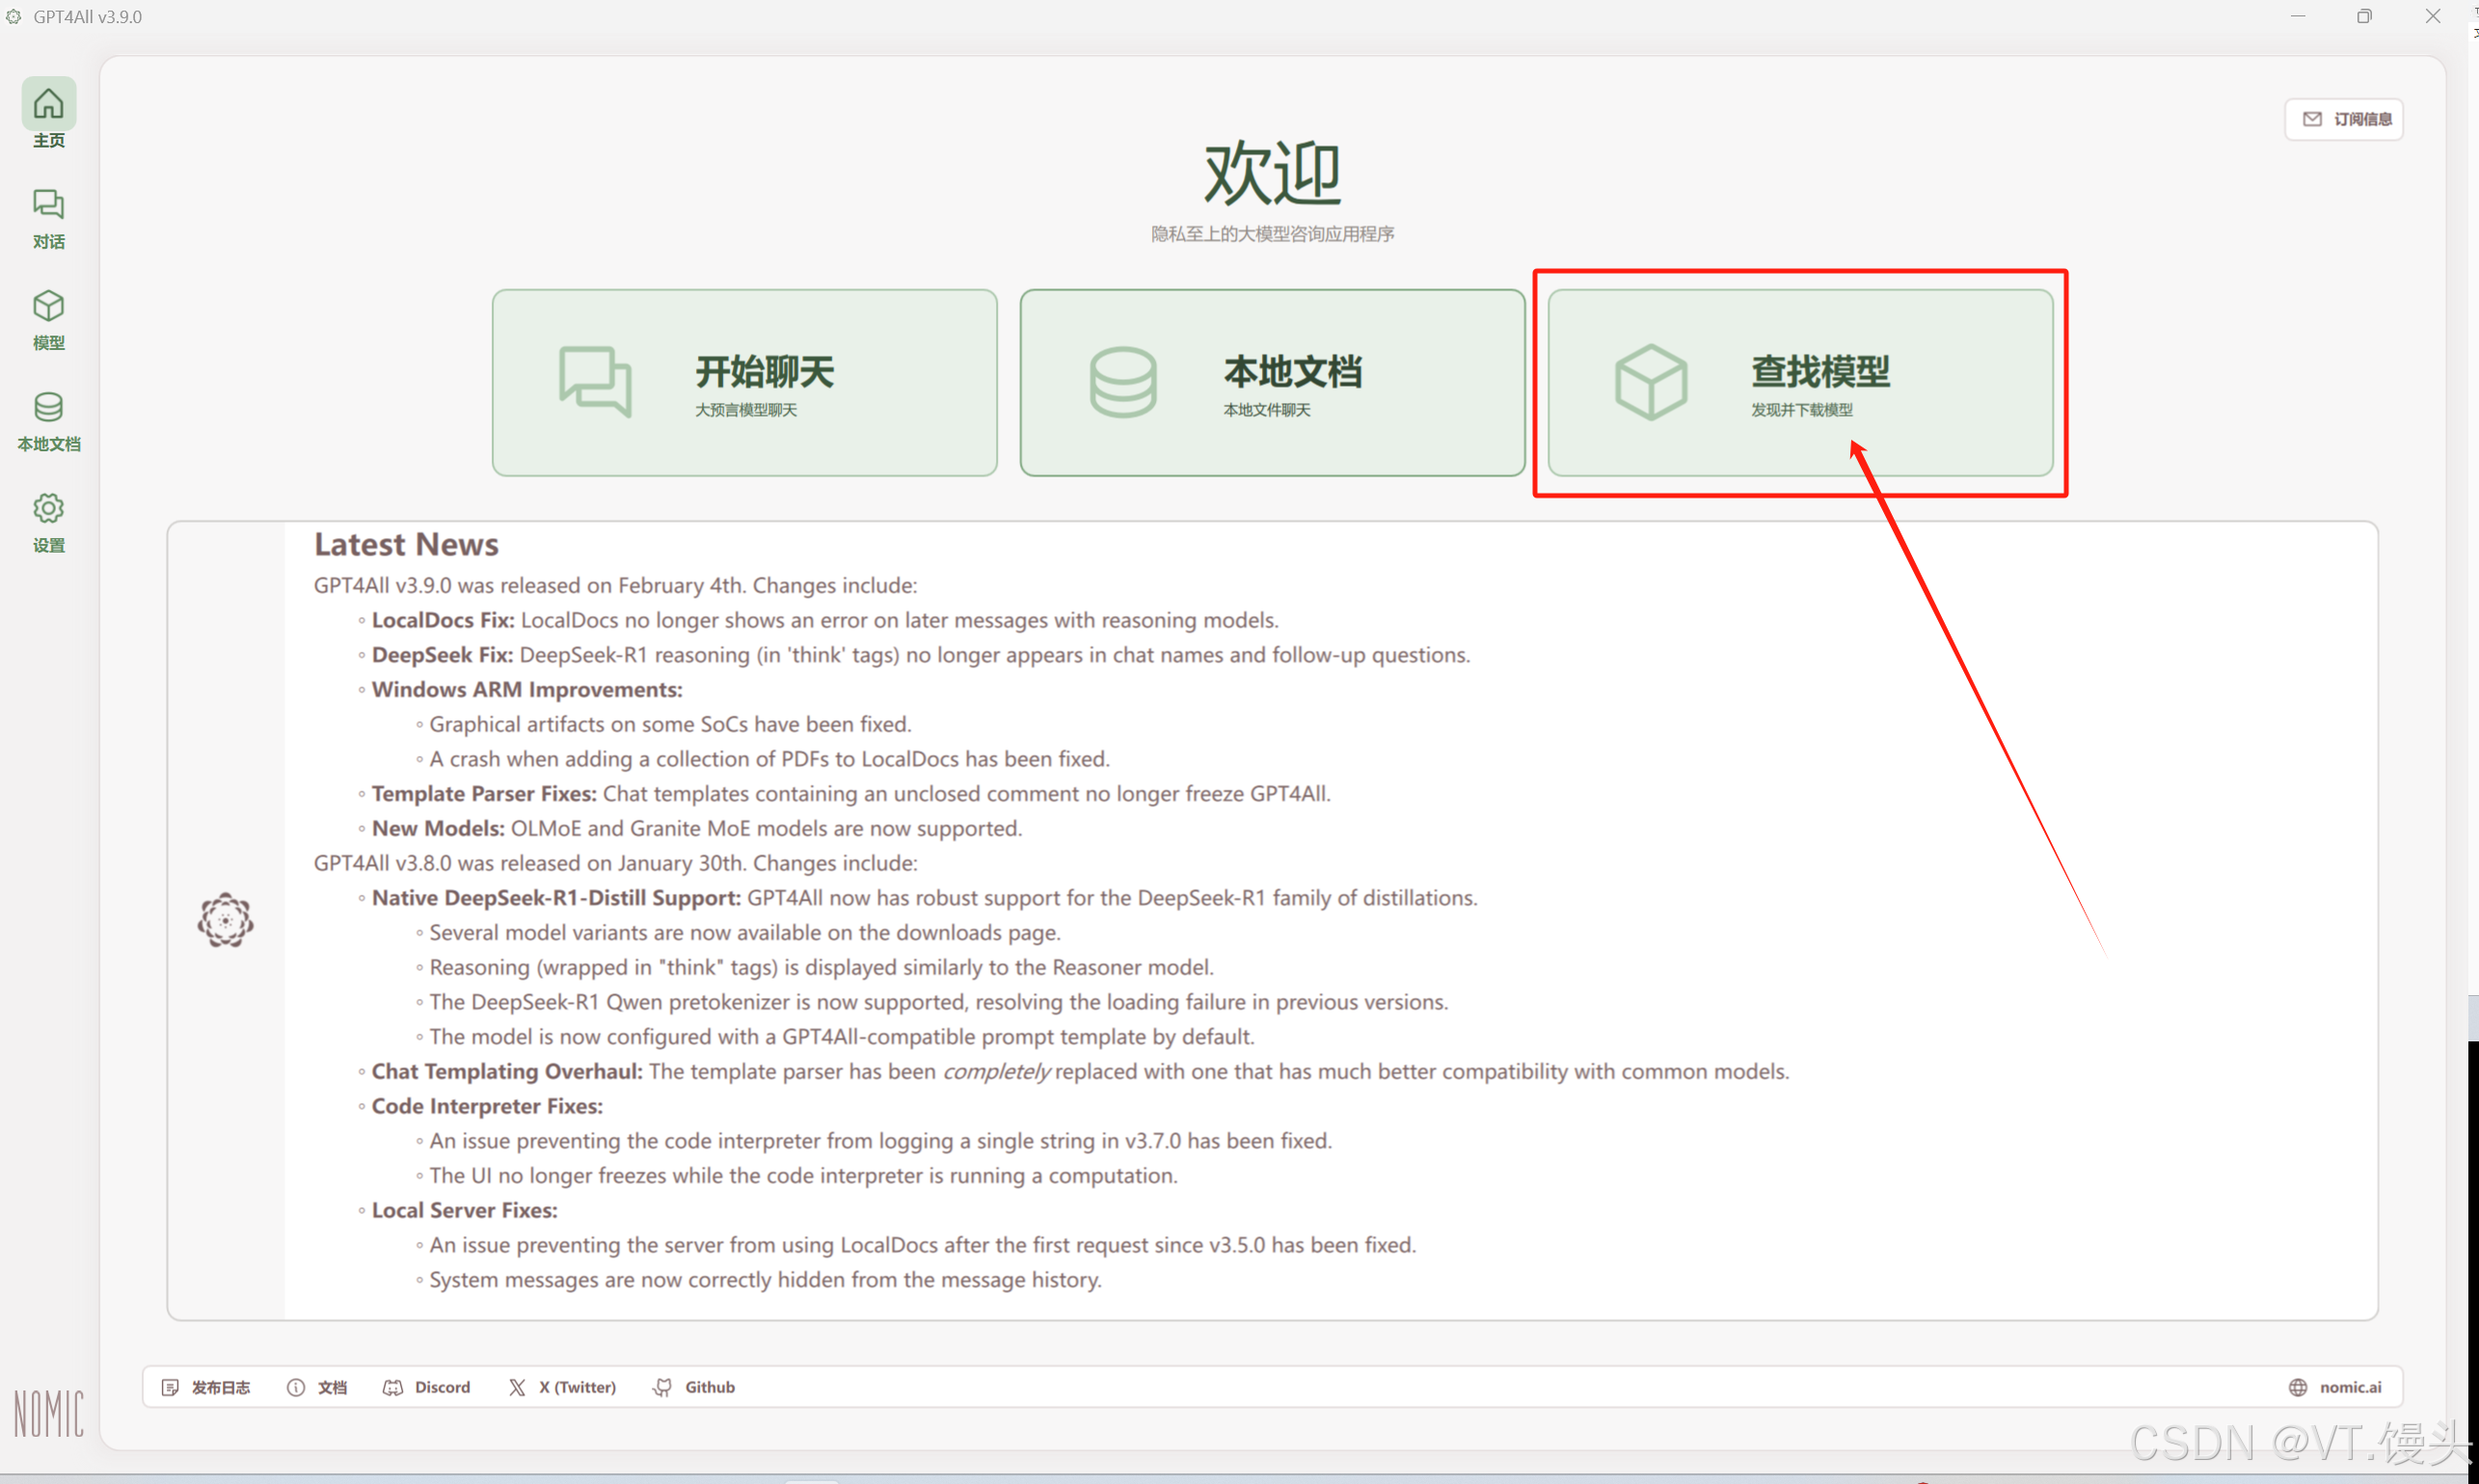
Task: Open the release notes (发布日志) link
Action: coord(207,1387)
